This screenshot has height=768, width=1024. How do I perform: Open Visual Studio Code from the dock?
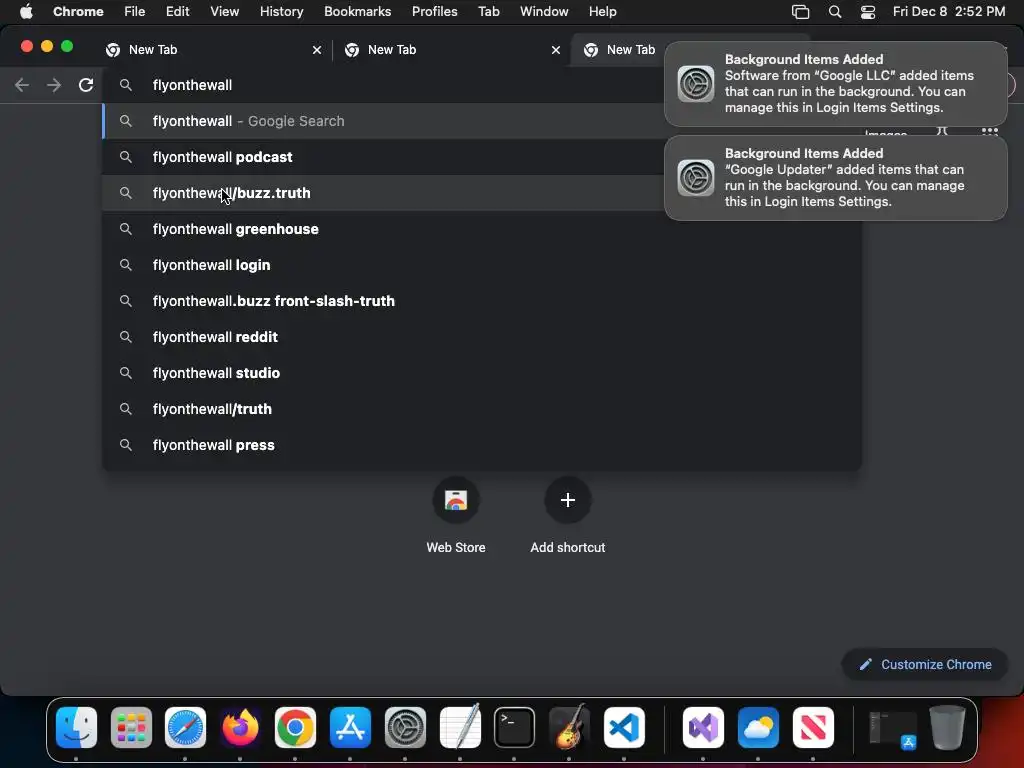pos(624,728)
